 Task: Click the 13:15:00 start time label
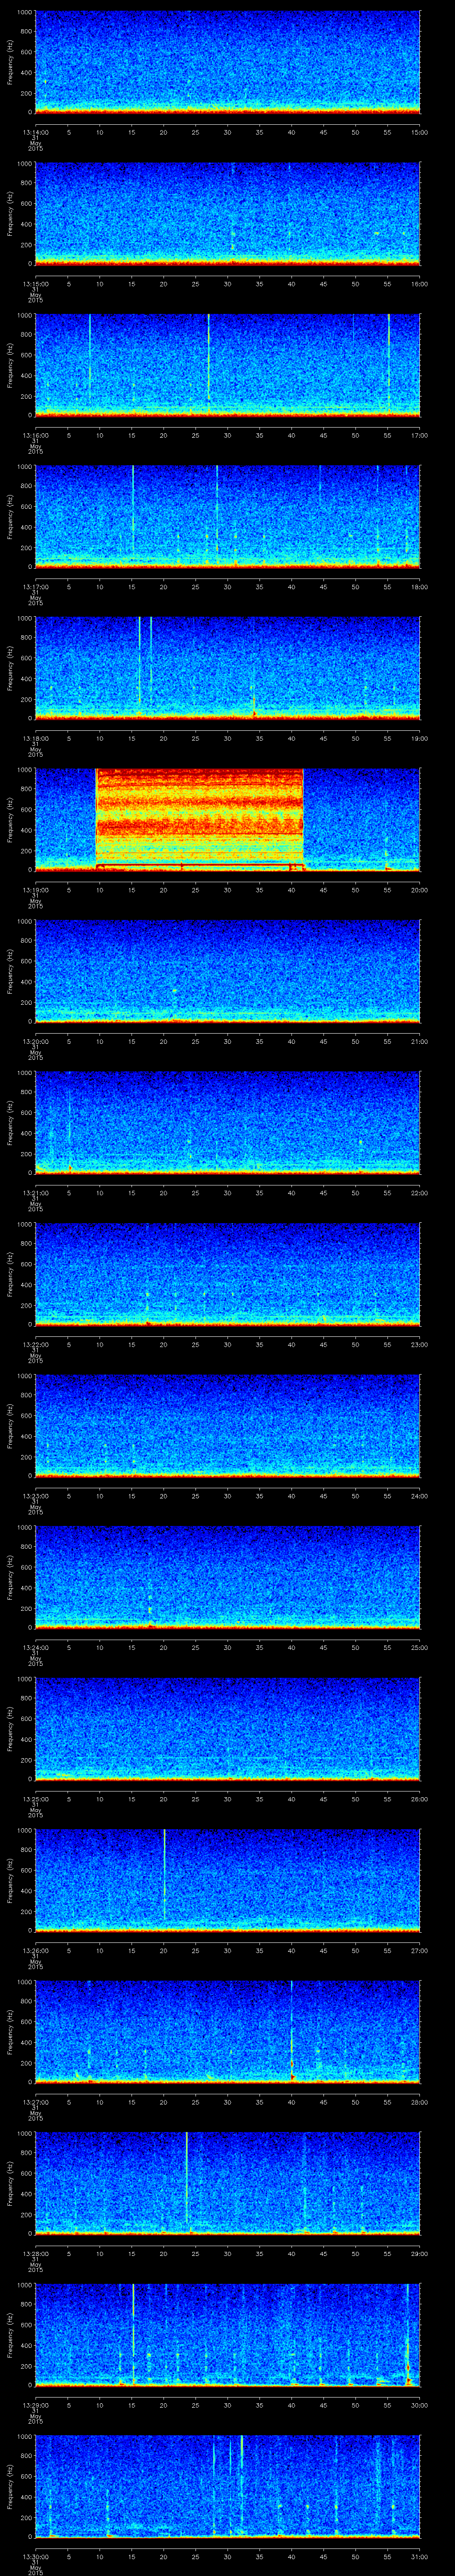35,284
